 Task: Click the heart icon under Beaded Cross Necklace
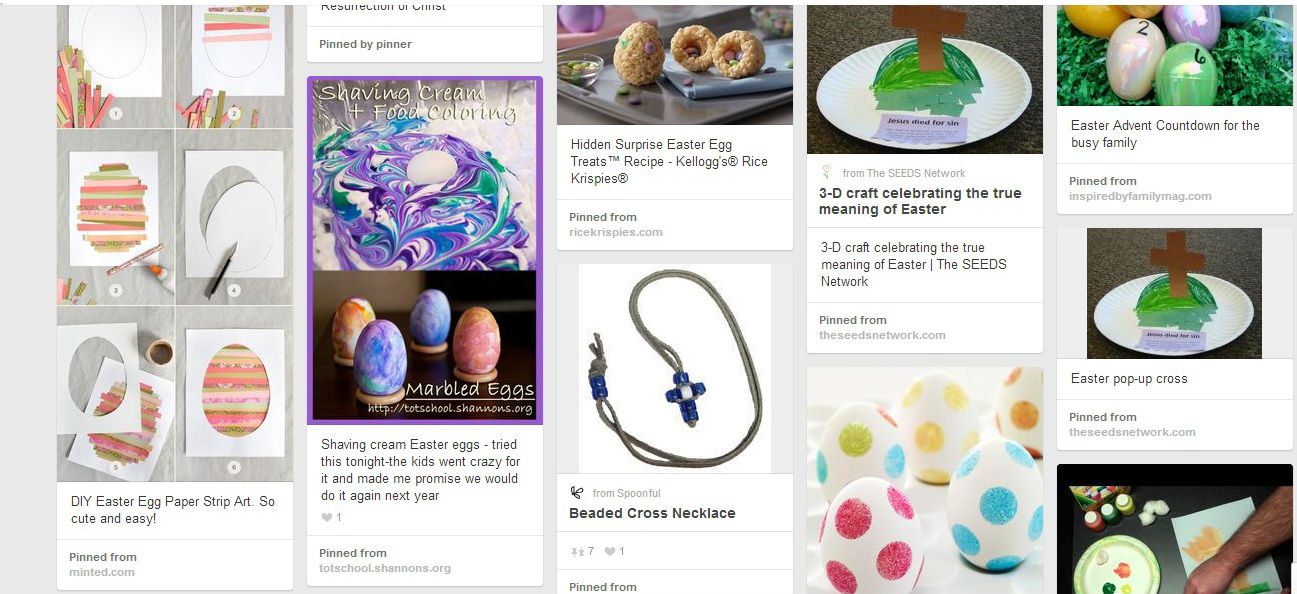pyautogui.click(x=609, y=551)
